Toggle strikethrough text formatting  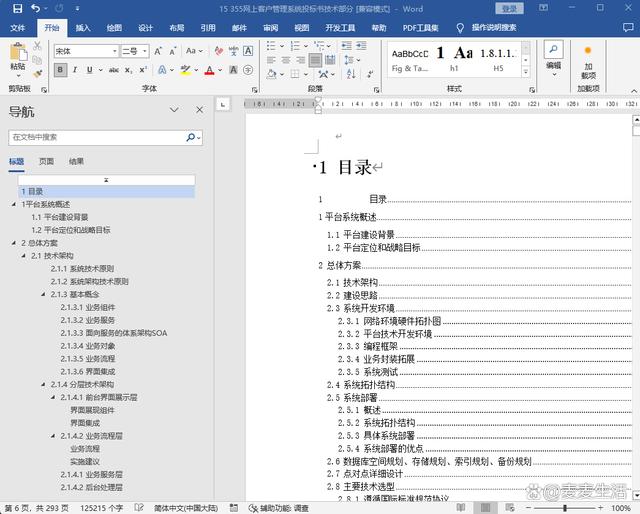pos(113,70)
